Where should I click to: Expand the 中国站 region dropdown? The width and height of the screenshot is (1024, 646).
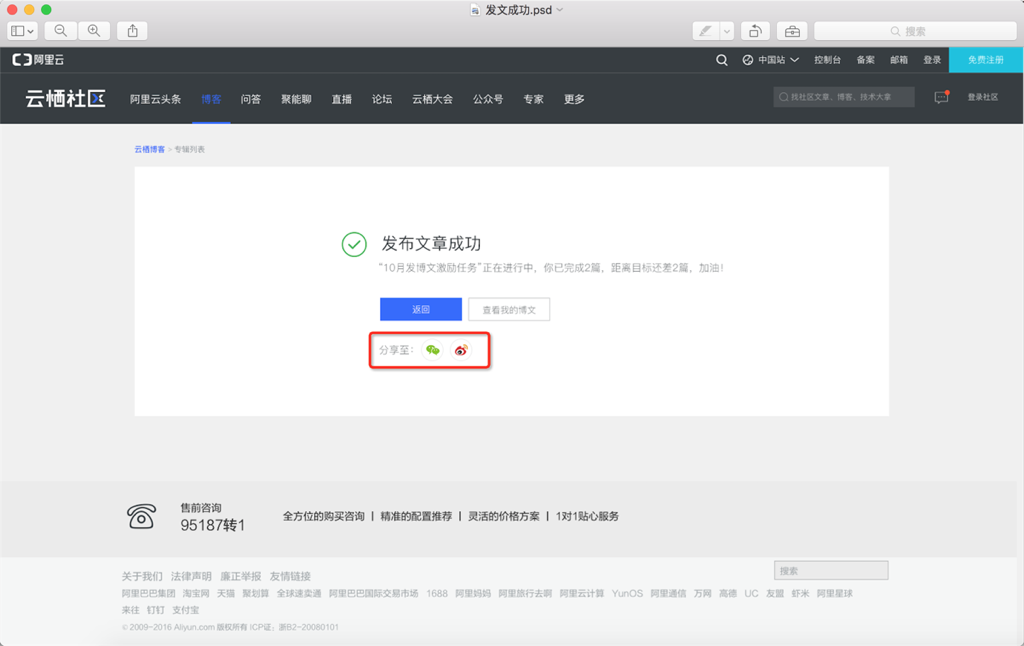tap(771, 60)
